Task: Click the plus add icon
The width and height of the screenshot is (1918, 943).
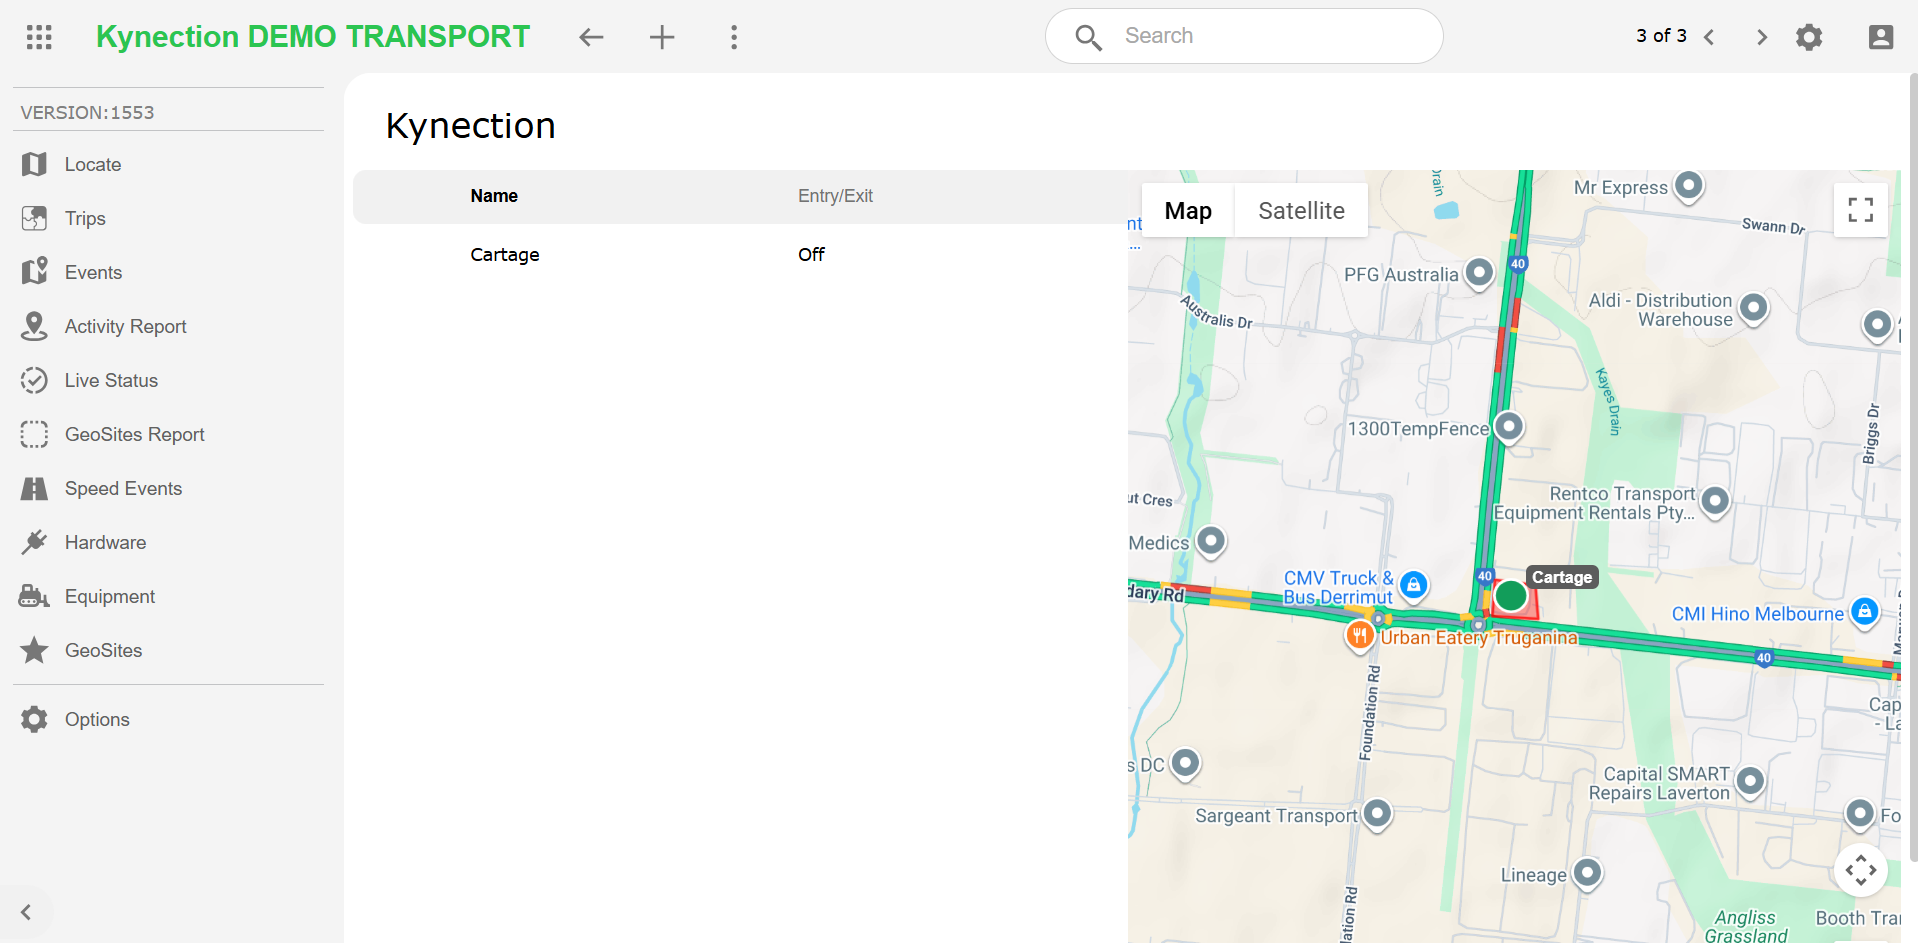Action: [662, 38]
